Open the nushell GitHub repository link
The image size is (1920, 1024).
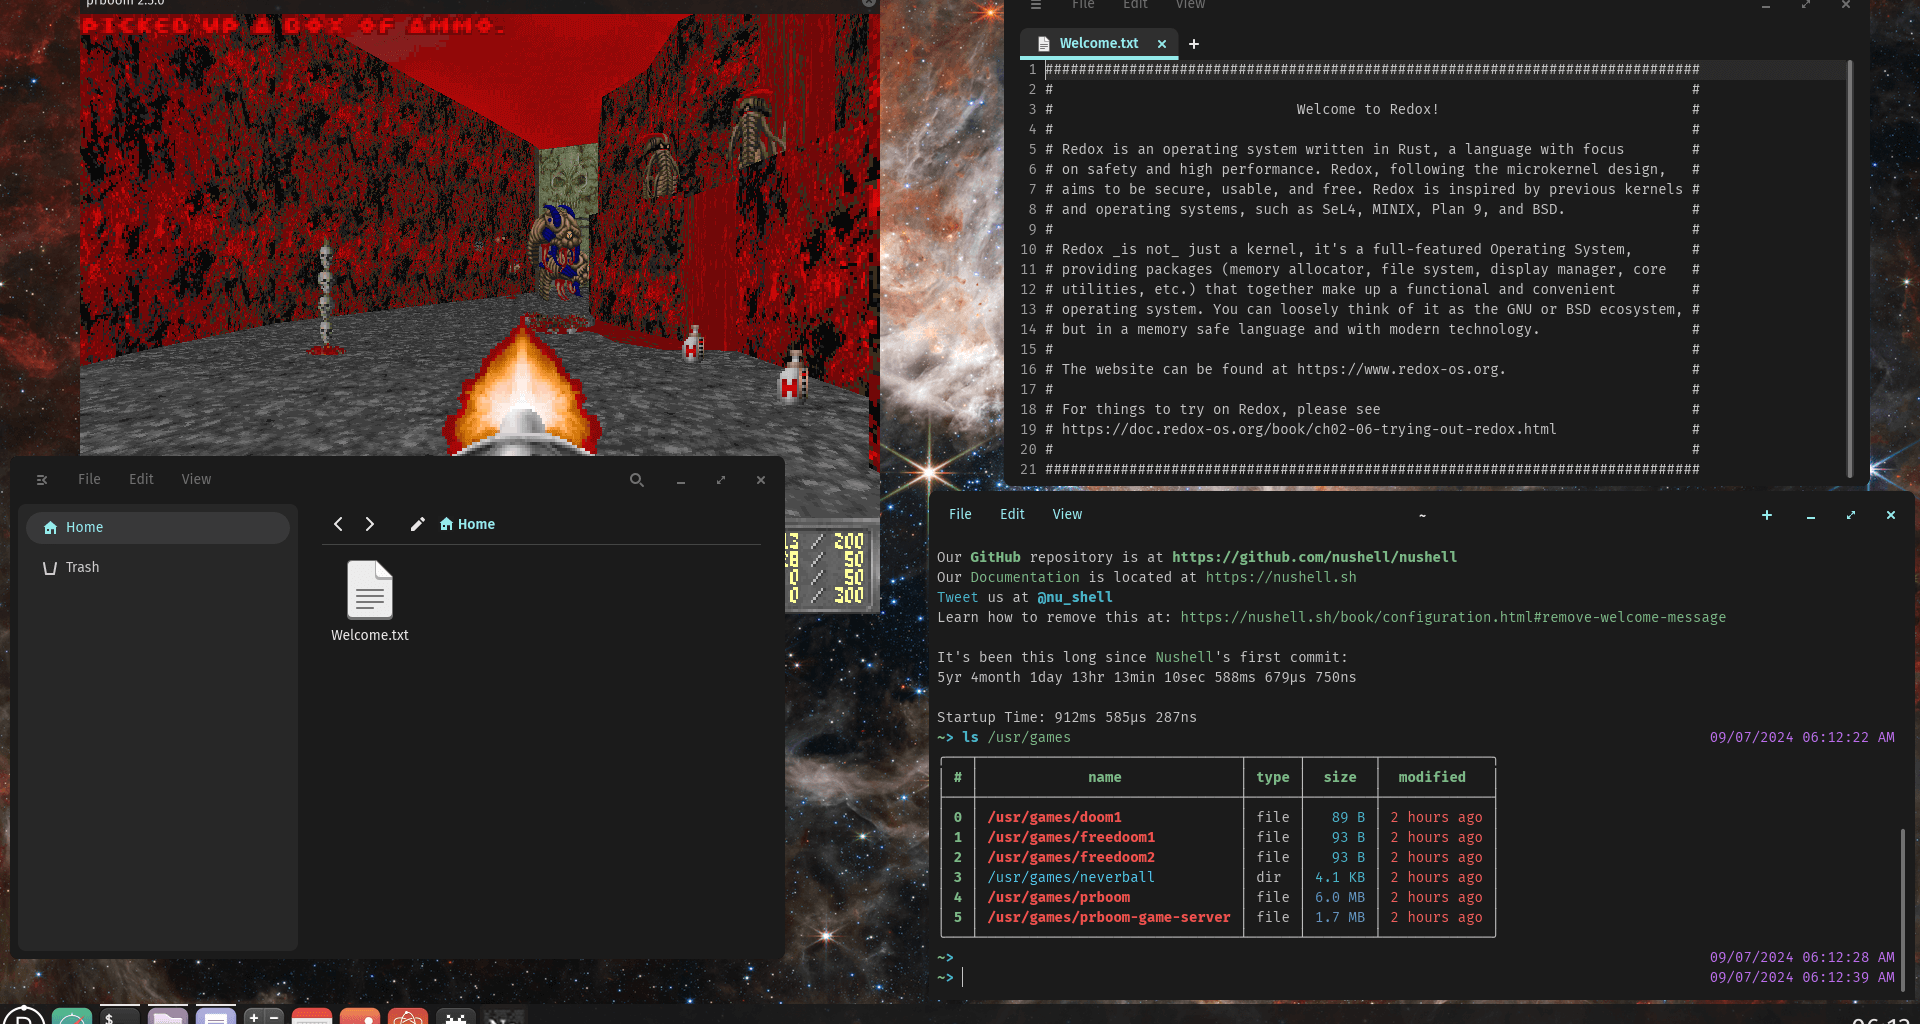pyautogui.click(x=1314, y=557)
